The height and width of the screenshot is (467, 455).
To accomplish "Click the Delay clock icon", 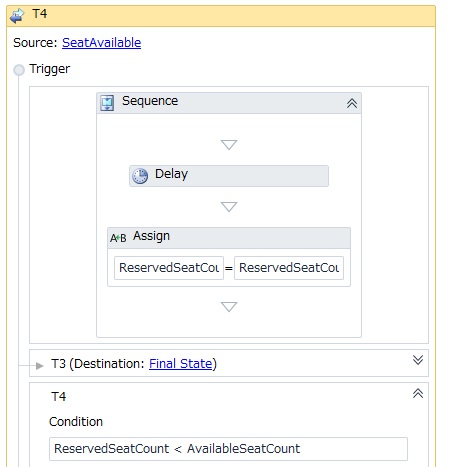I will click(140, 176).
